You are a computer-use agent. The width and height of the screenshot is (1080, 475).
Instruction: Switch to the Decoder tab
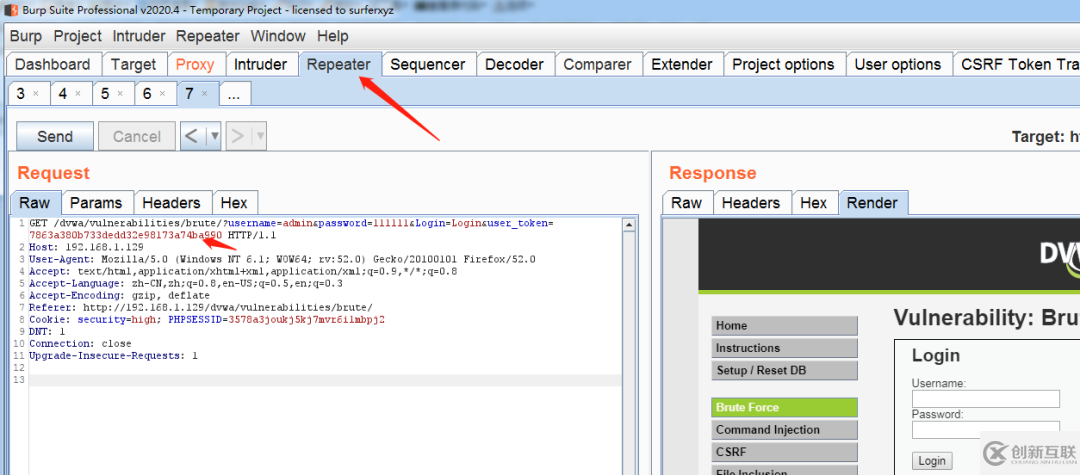(x=515, y=65)
